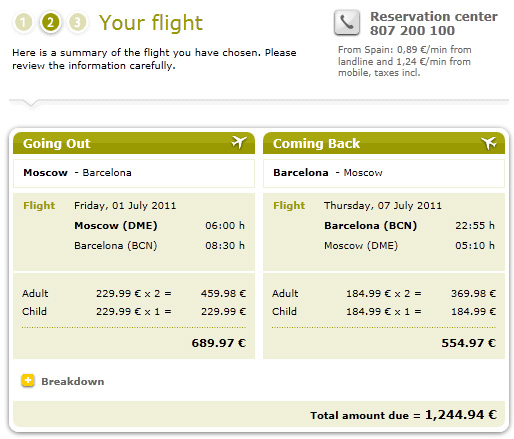This screenshot has height=439, width=514.
Task: Click the Your flight page heading
Action: 151,23
